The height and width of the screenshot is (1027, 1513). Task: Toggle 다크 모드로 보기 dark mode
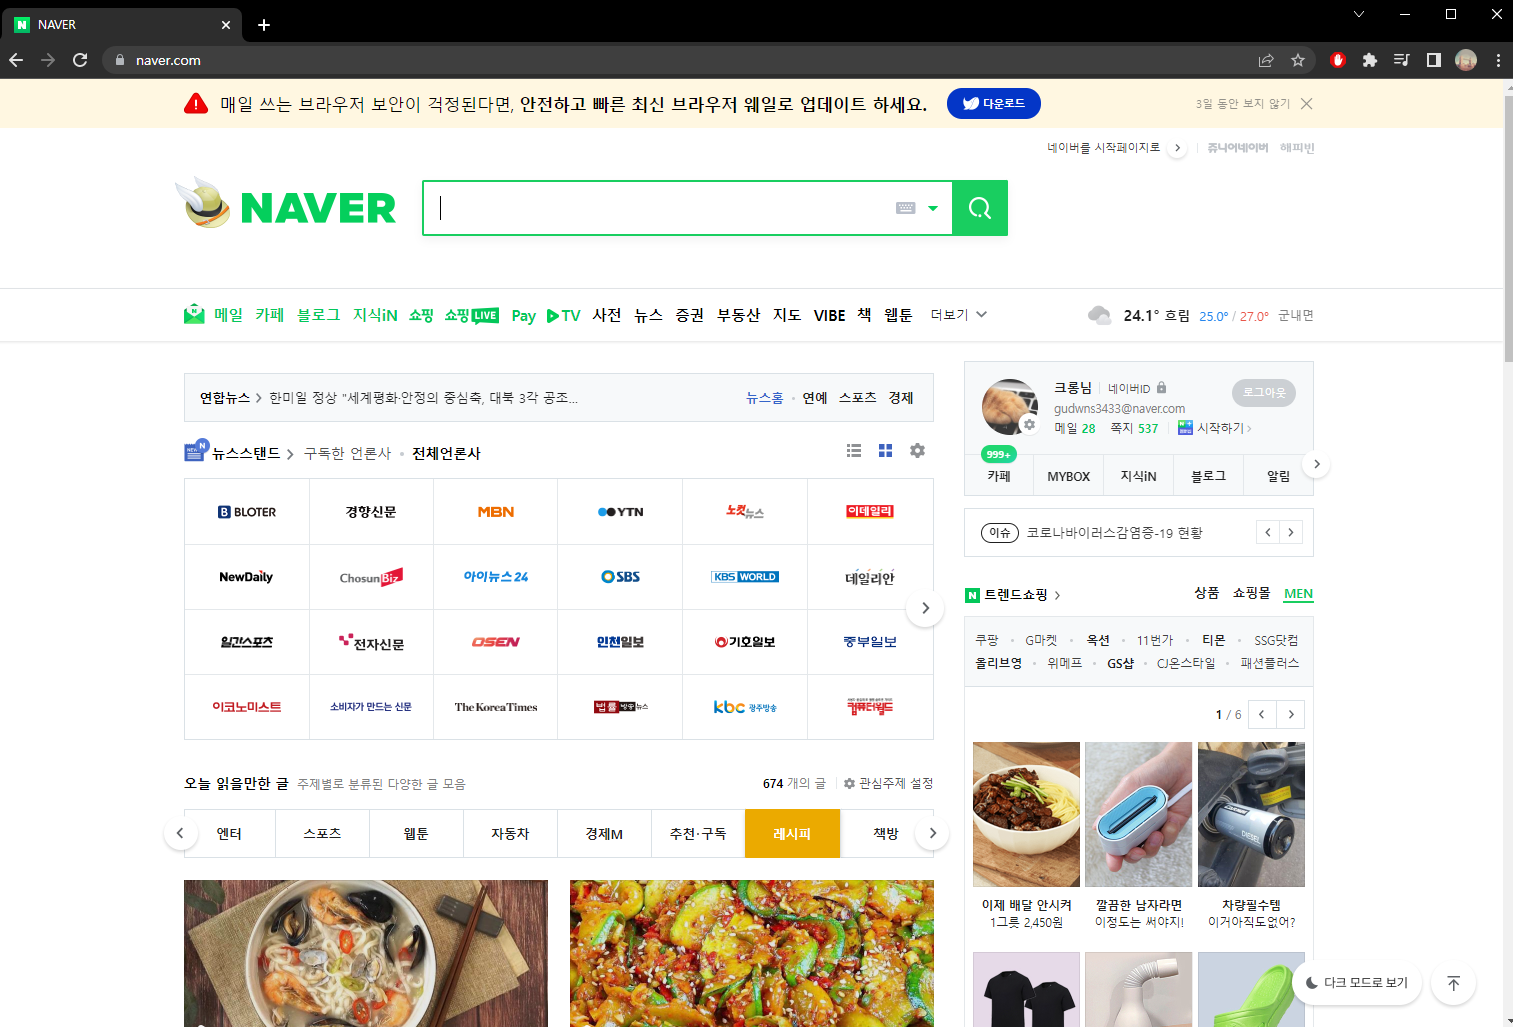click(x=1357, y=983)
